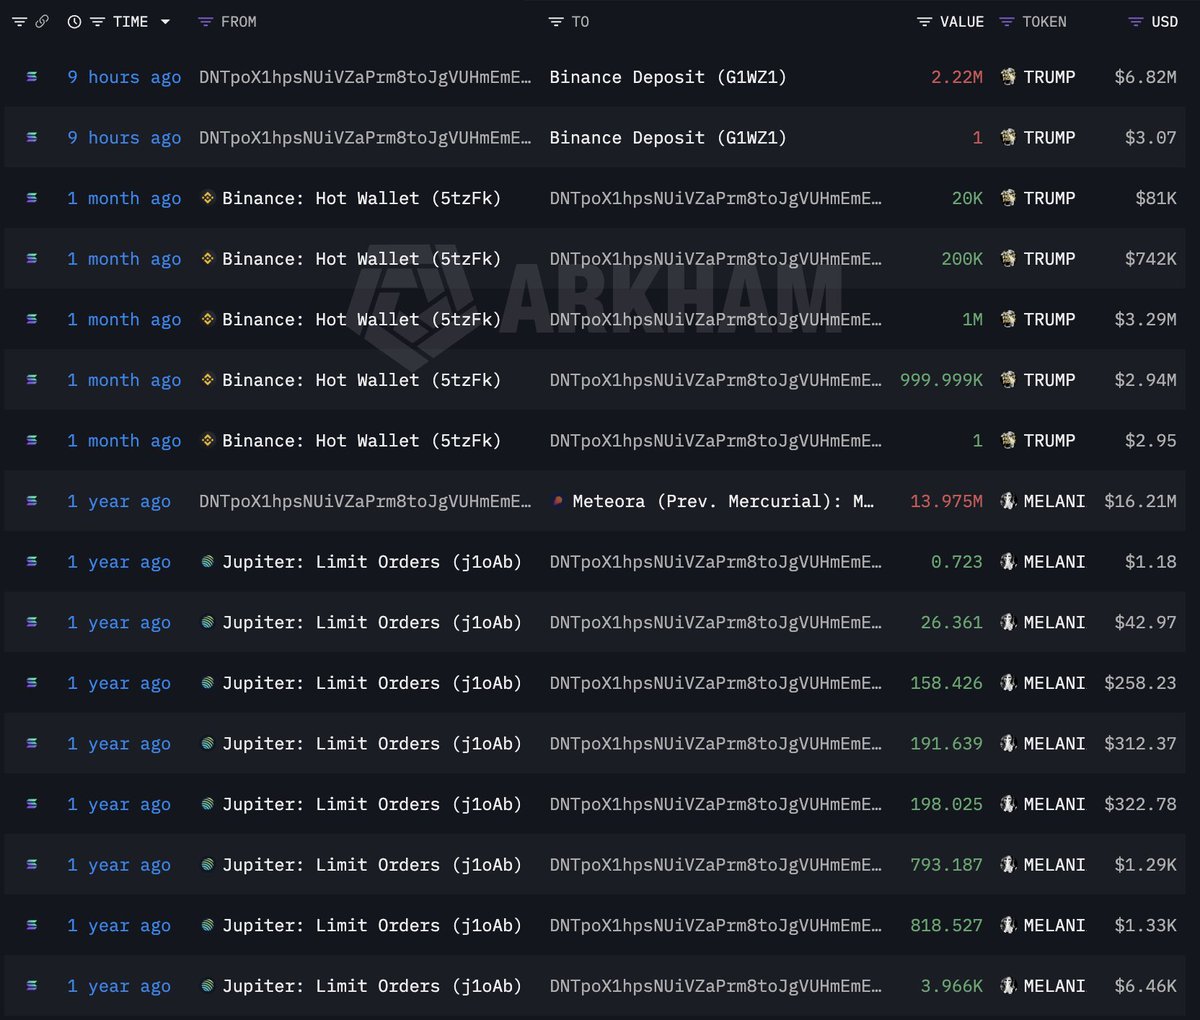Select the value 3.966K

pyautogui.click(x=952, y=986)
